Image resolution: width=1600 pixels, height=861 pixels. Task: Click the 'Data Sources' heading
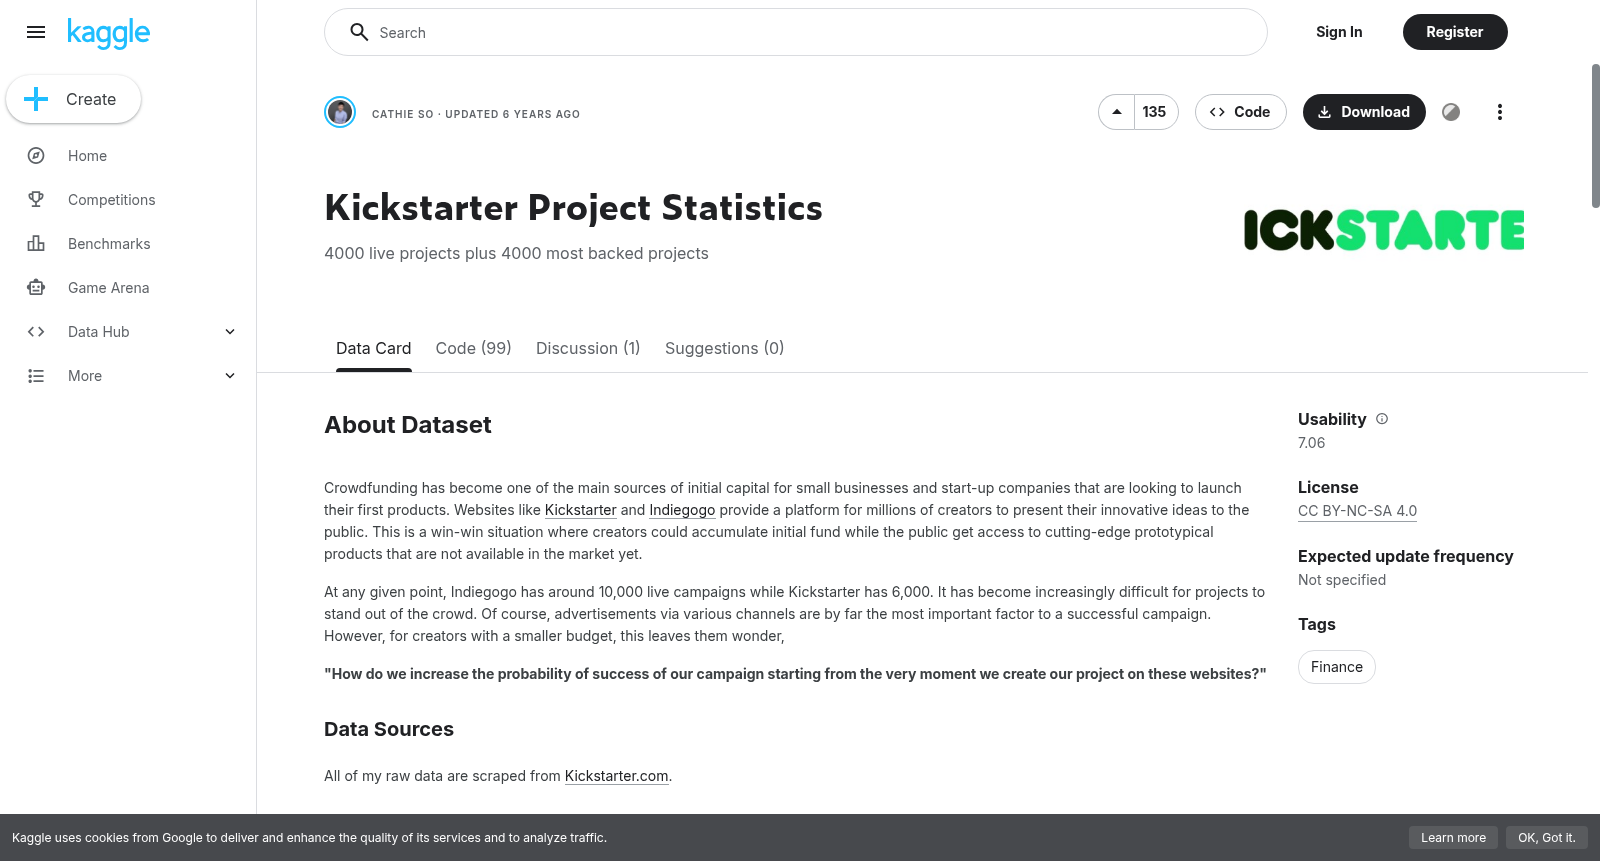[x=389, y=729]
